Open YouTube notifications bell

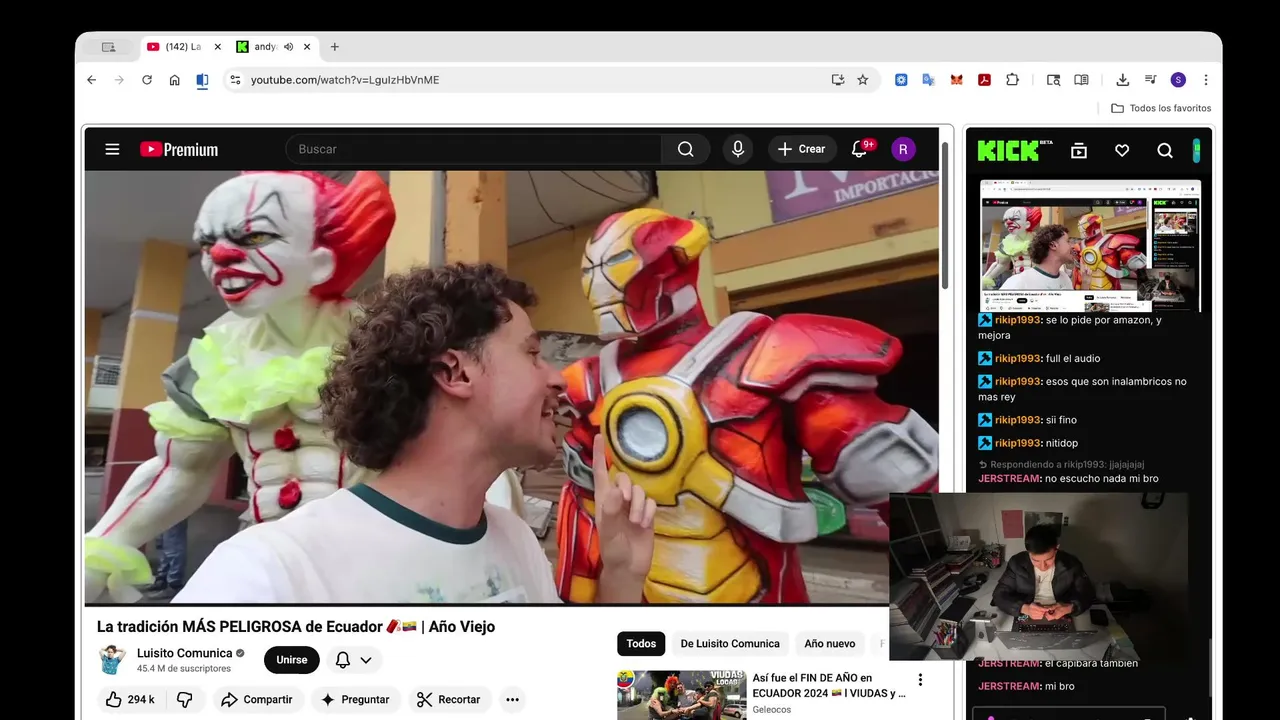click(859, 149)
